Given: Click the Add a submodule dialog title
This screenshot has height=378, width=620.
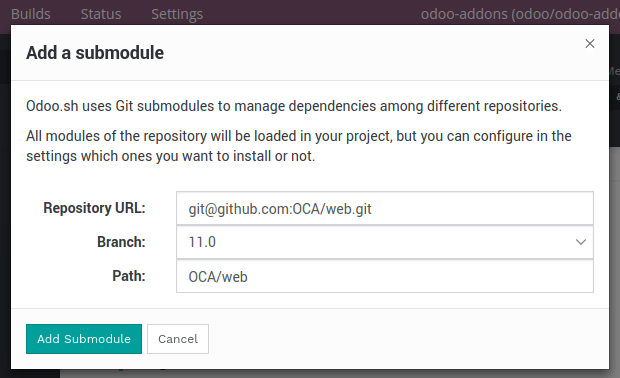Looking at the screenshot, I should click(x=95, y=53).
